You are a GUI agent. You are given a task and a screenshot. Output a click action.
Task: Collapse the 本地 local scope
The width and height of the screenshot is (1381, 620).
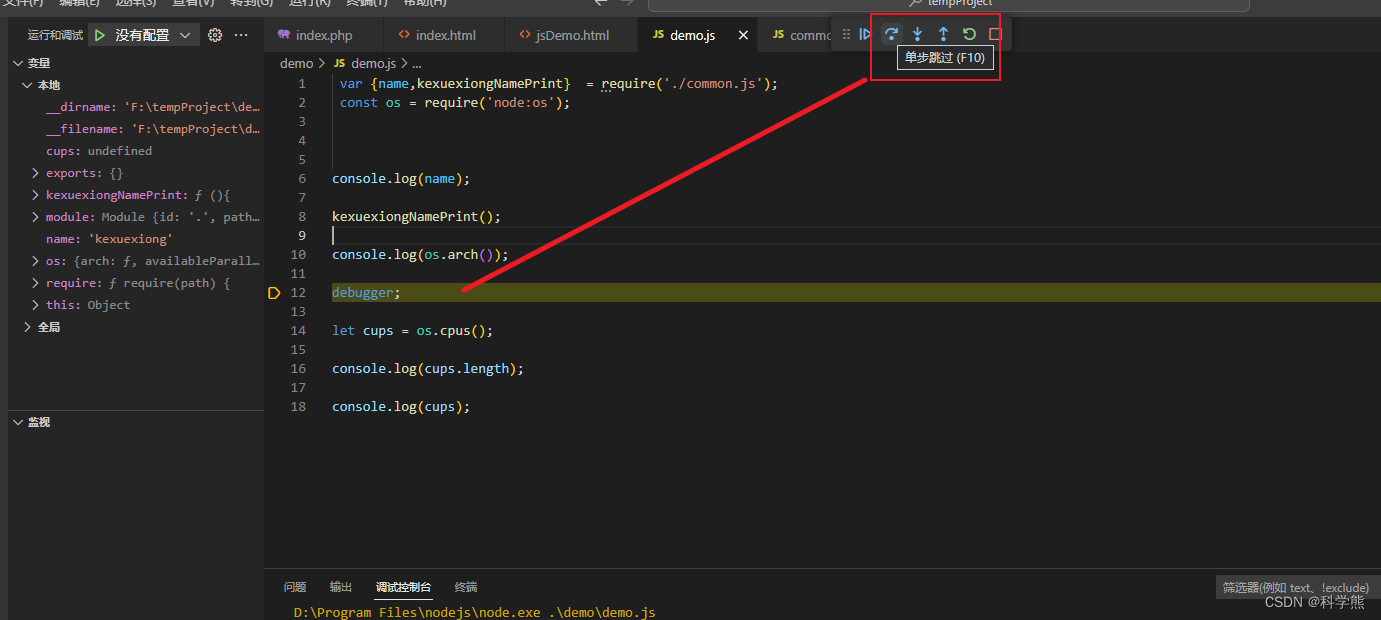27,85
